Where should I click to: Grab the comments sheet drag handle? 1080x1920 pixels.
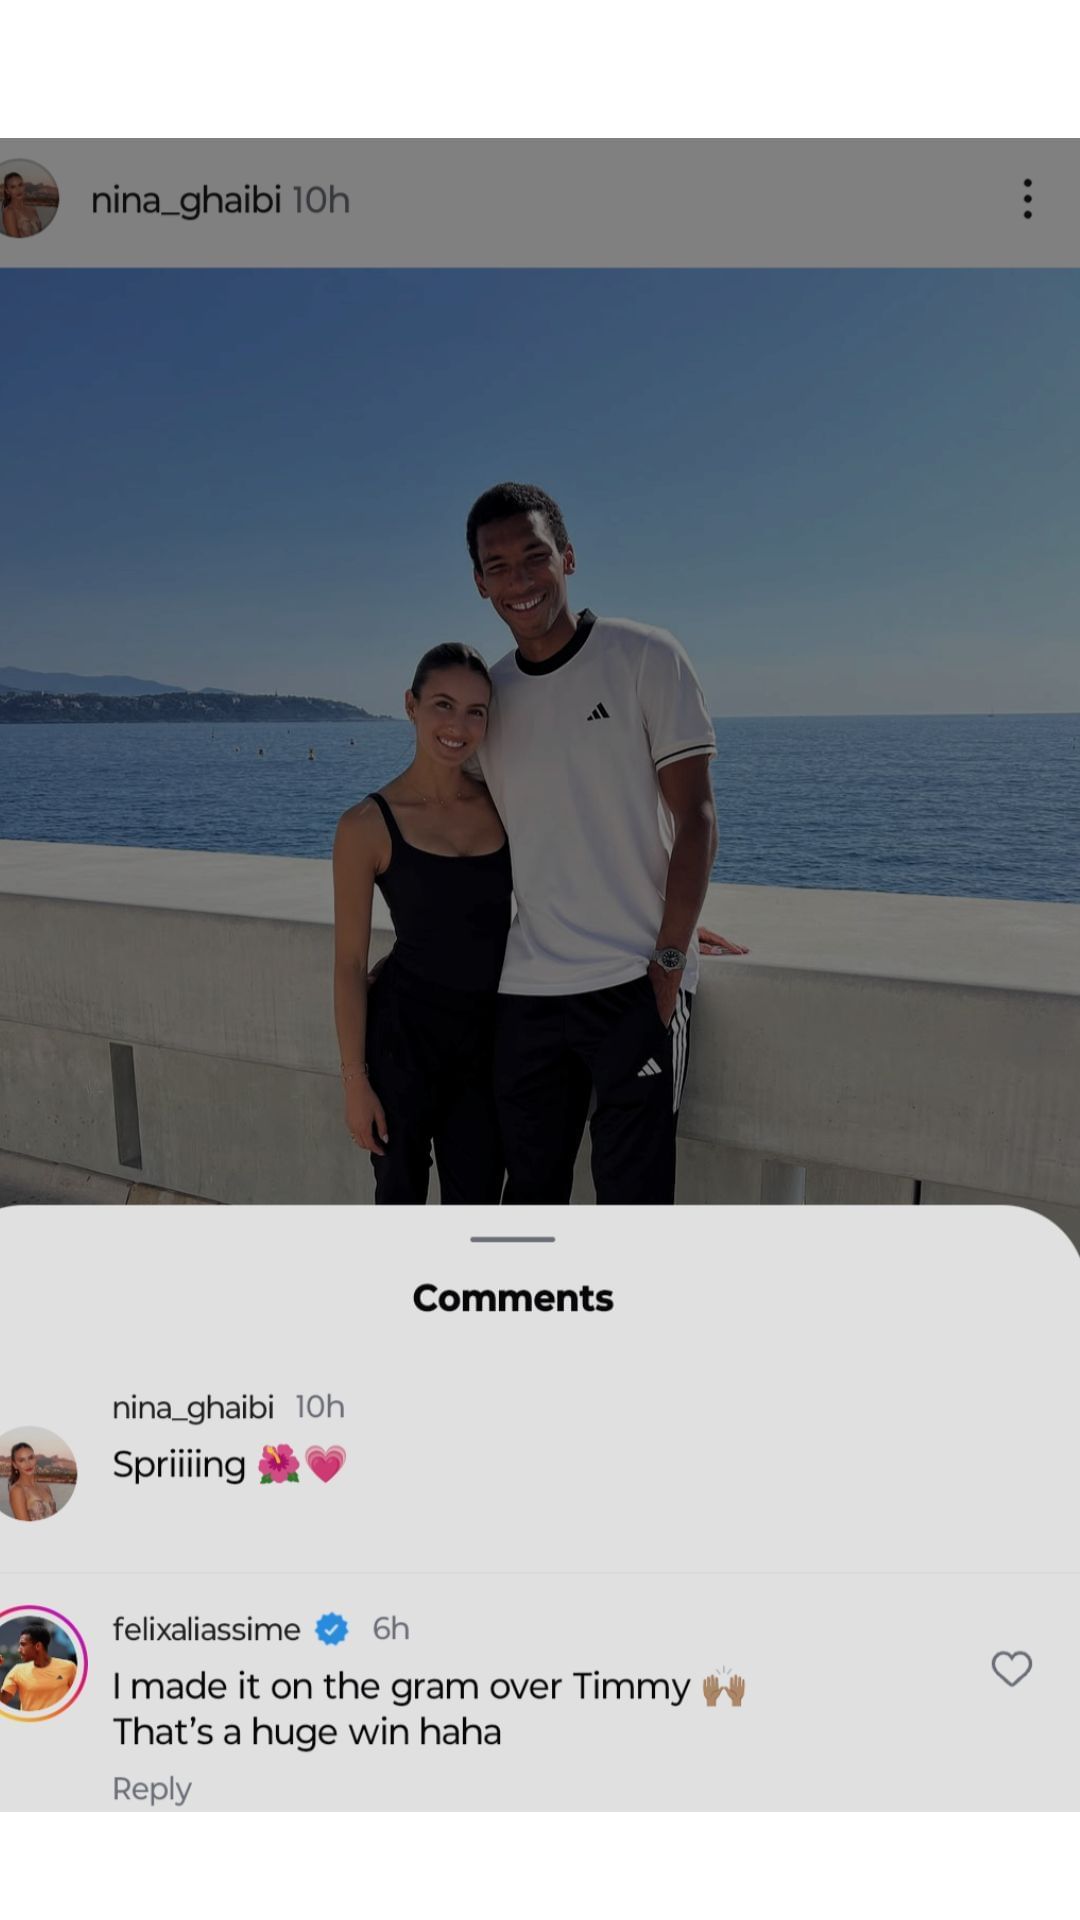(x=512, y=1239)
